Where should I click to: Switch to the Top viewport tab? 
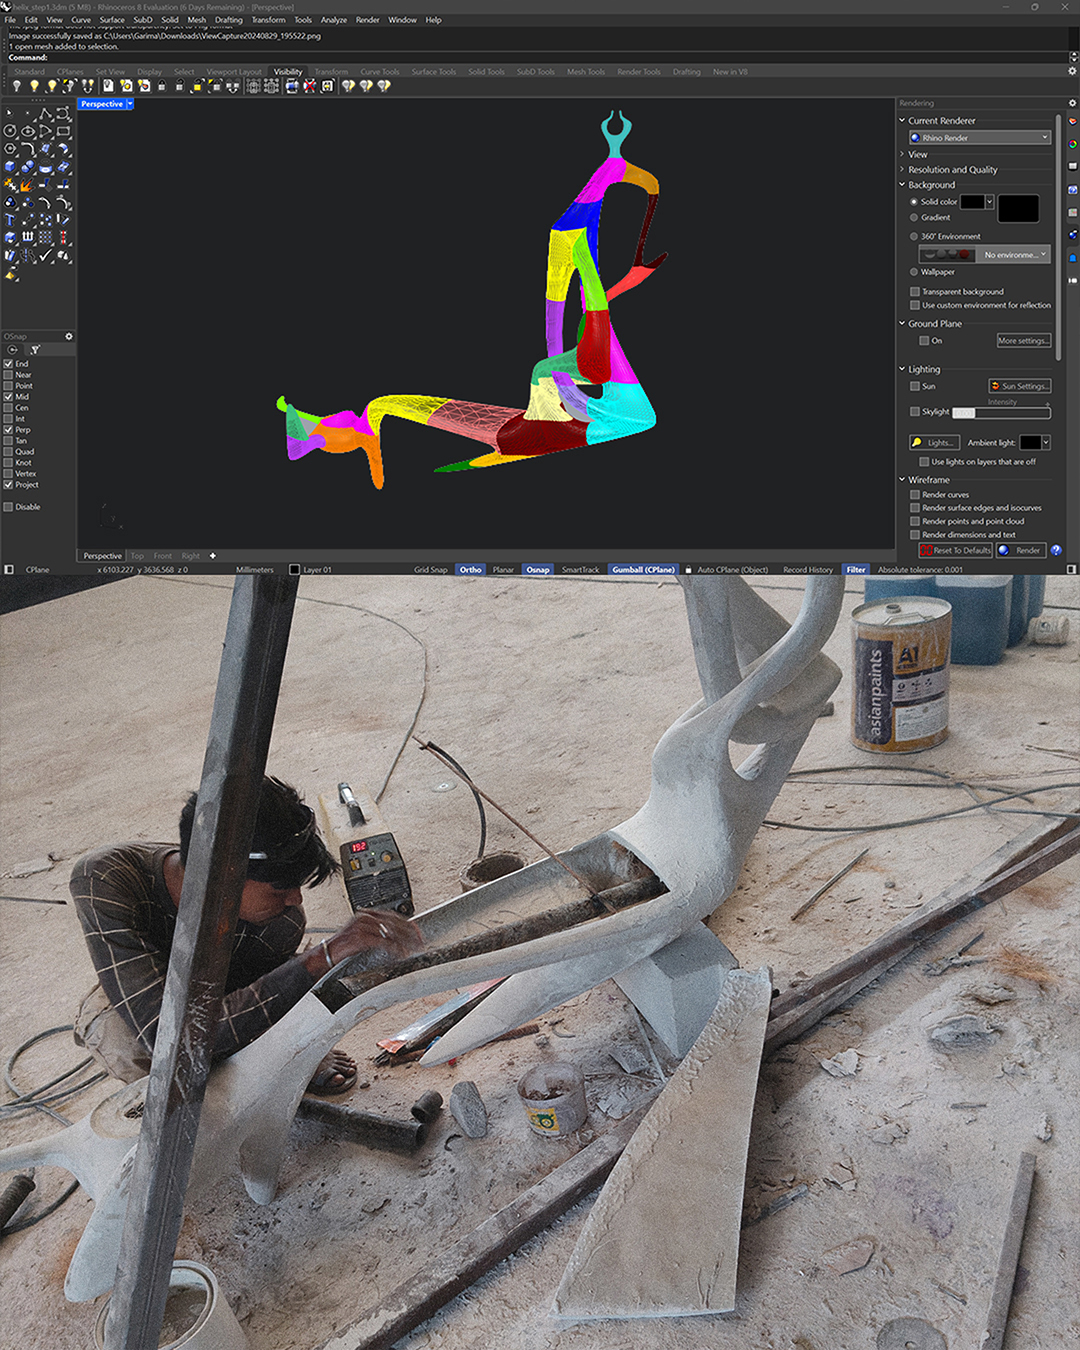coord(137,556)
